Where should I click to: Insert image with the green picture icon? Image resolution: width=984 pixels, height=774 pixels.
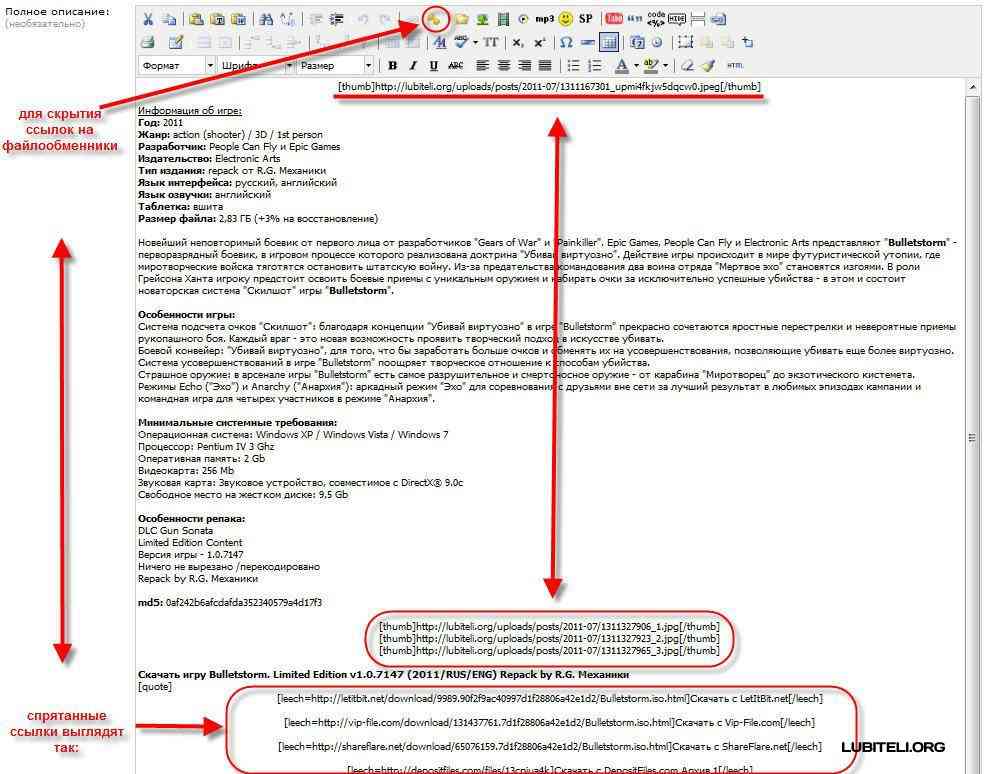click(x=483, y=19)
